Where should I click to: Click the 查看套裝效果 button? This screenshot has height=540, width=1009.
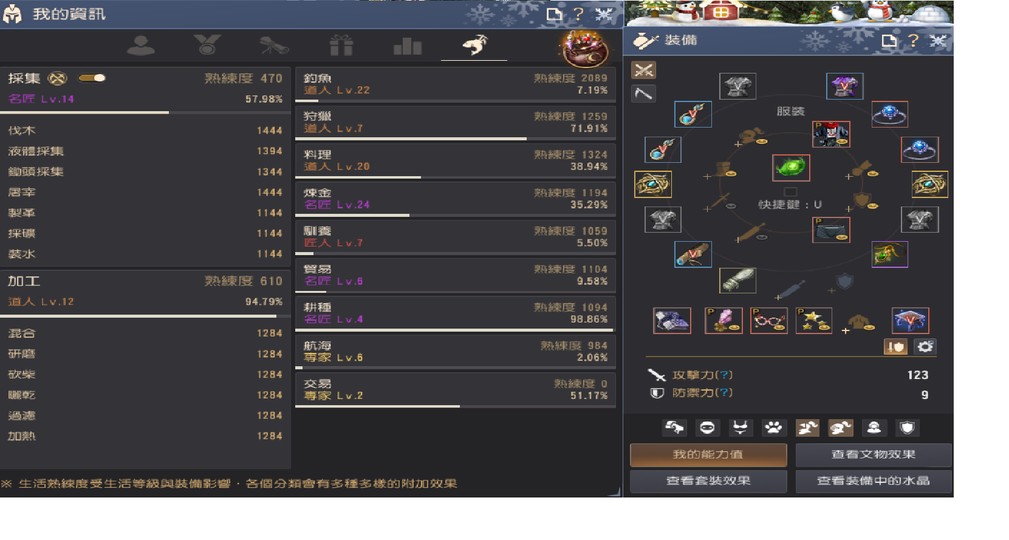tap(708, 481)
